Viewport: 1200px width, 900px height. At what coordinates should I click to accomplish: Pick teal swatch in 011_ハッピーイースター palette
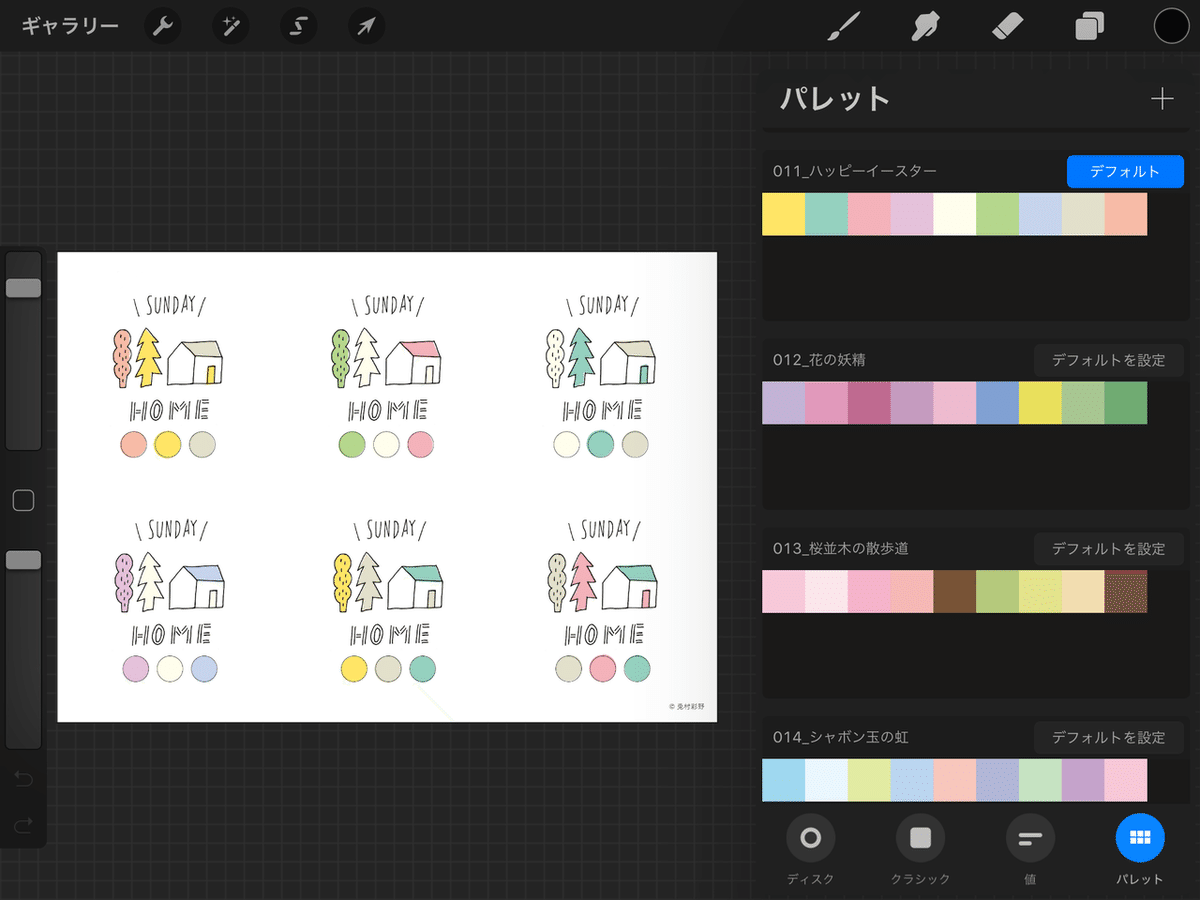(826, 214)
